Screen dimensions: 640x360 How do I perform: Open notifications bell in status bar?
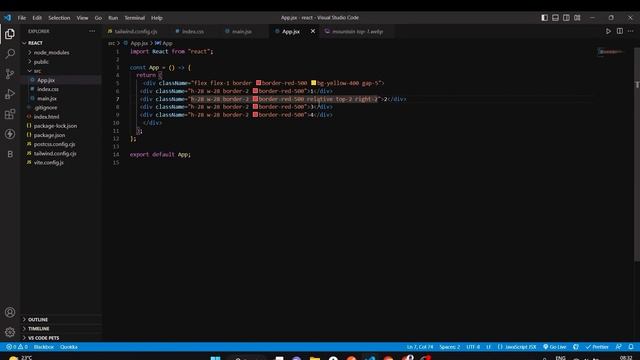pyautogui.click(x=631, y=347)
